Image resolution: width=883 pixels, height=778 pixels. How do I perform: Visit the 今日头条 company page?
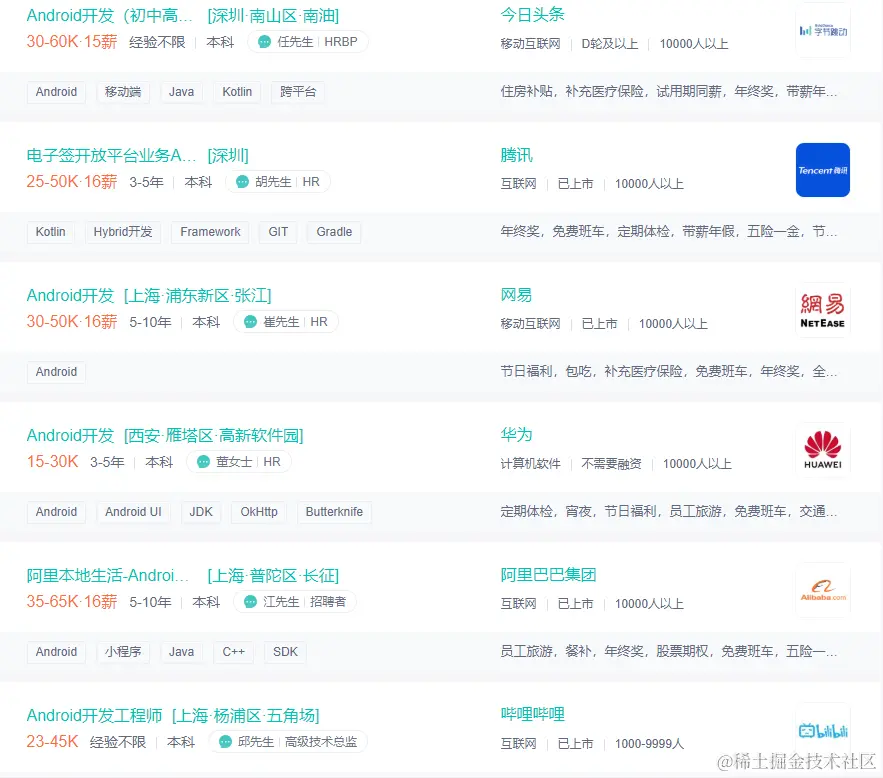532,15
